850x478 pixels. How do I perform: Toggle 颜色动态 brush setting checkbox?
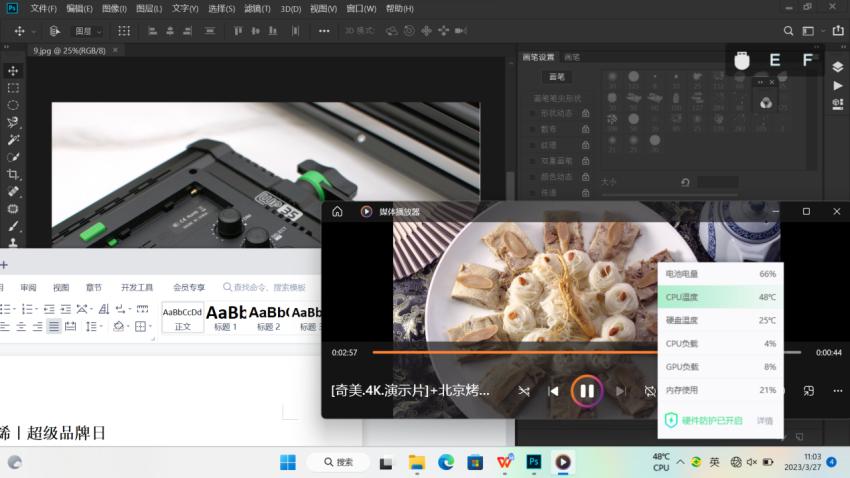click(532, 177)
